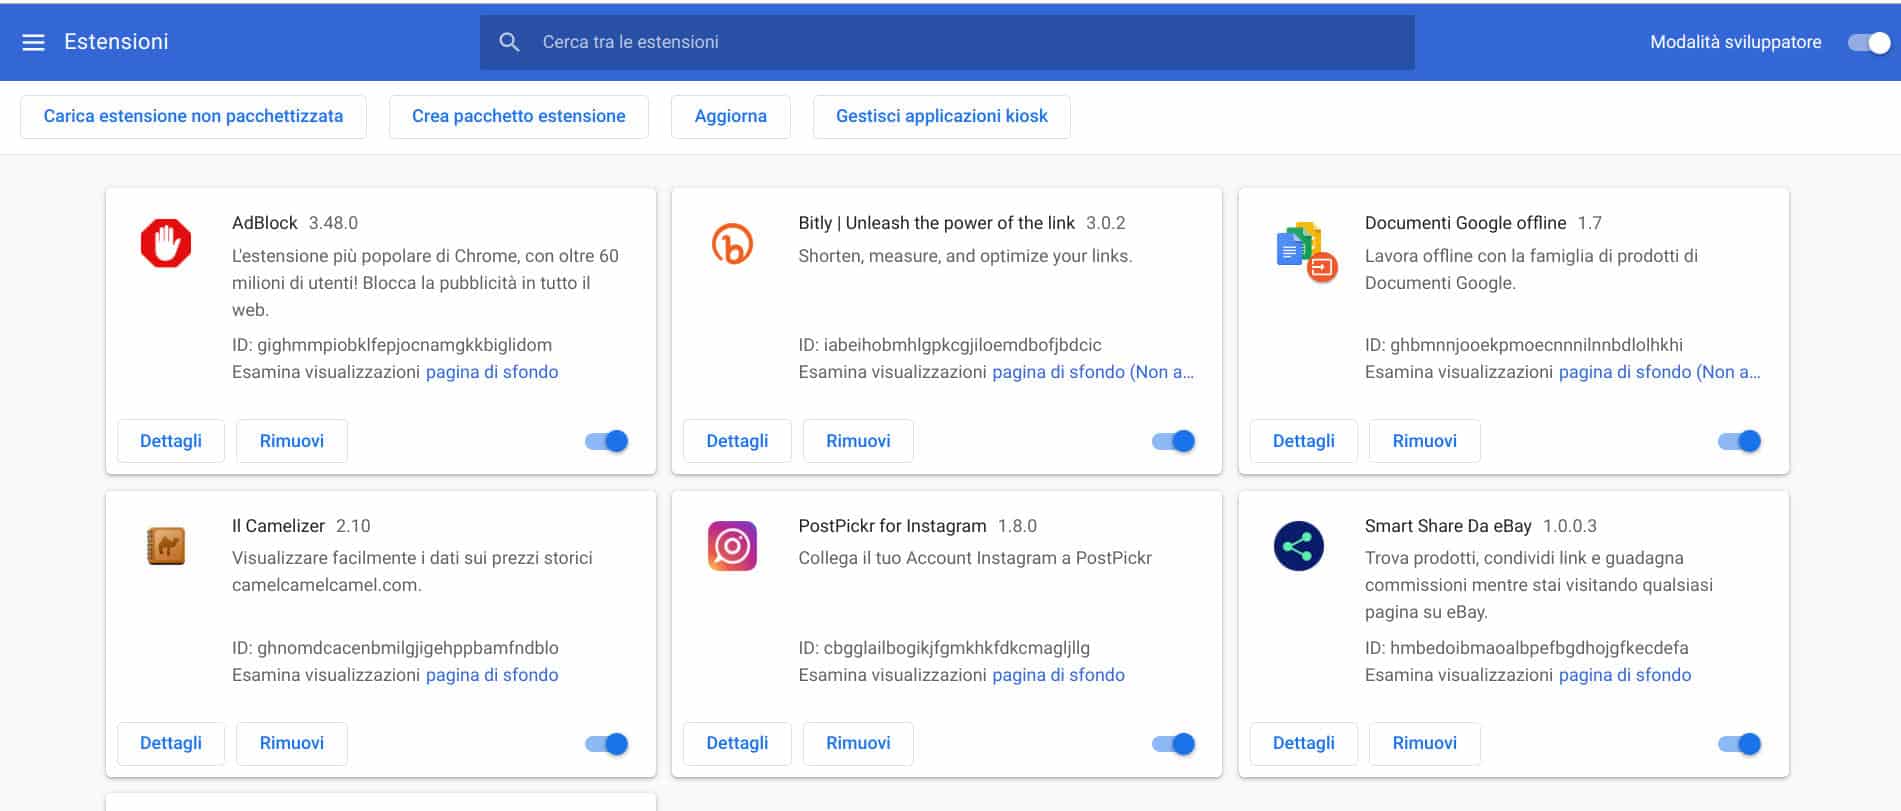Screen dimensions: 1901x811
Task: Remove Il Camelizer extension
Action: (x=292, y=743)
